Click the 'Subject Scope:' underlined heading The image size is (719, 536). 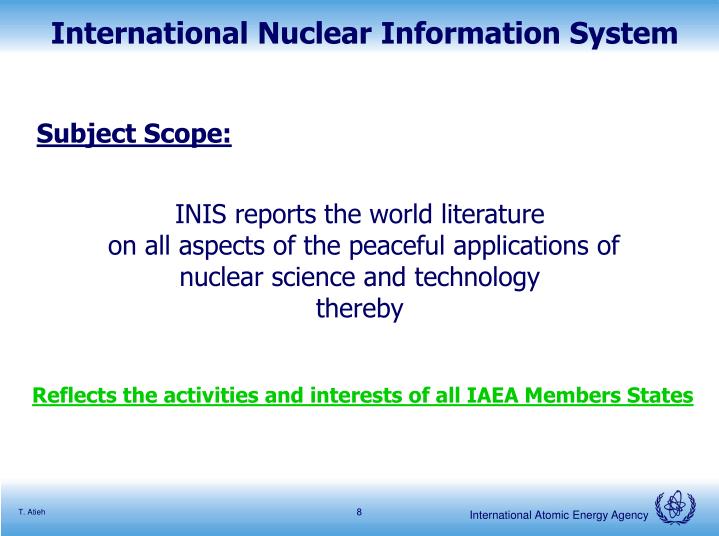pyautogui.click(x=134, y=134)
